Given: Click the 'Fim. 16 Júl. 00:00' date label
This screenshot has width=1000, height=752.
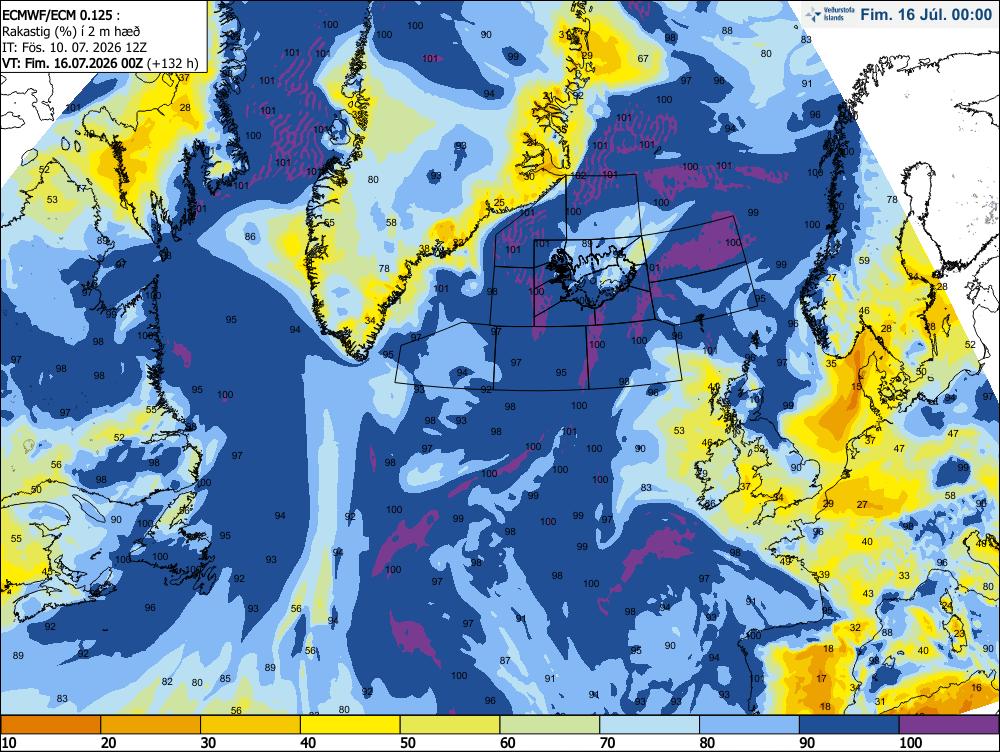Looking at the screenshot, I should (x=926, y=14).
